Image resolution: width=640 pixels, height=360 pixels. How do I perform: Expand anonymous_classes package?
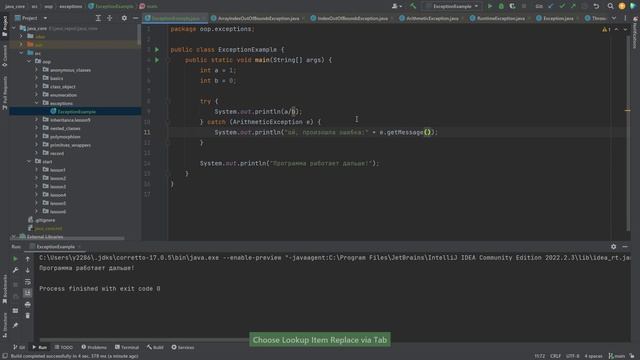point(37,70)
